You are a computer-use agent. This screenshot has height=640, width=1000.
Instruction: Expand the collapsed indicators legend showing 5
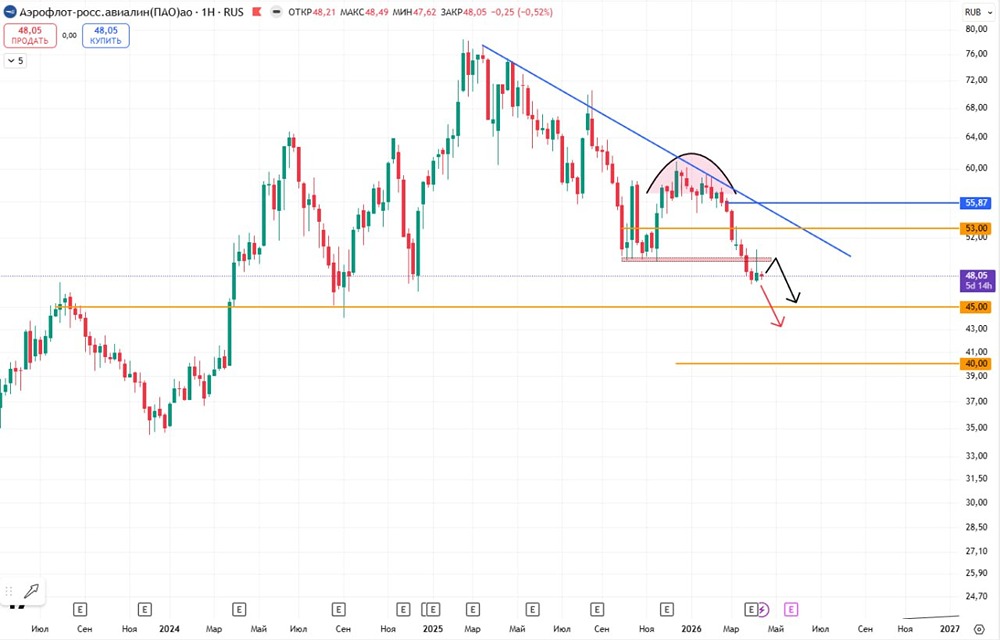click(15, 61)
